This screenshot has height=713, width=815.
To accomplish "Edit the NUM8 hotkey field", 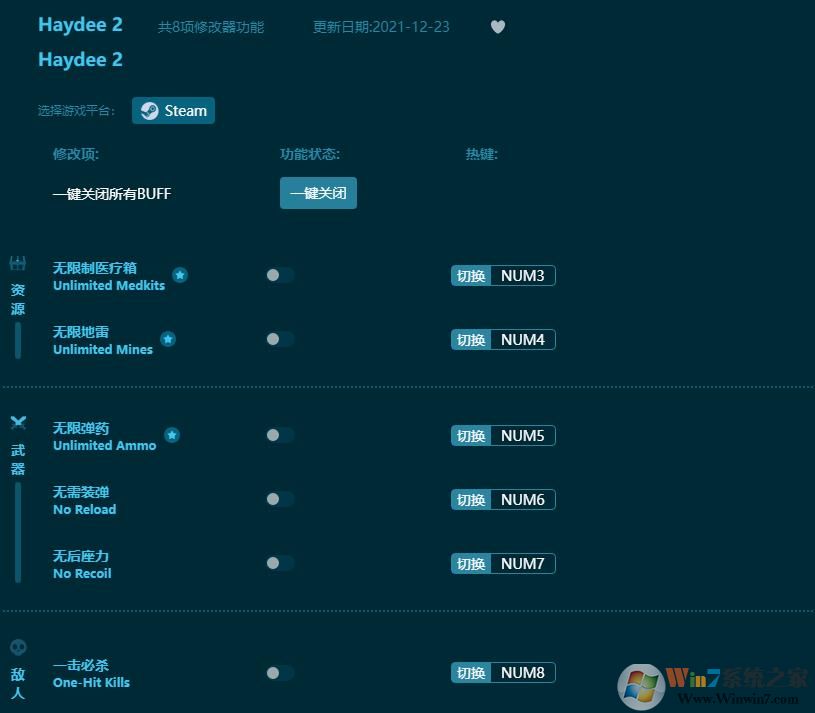I will click(523, 673).
